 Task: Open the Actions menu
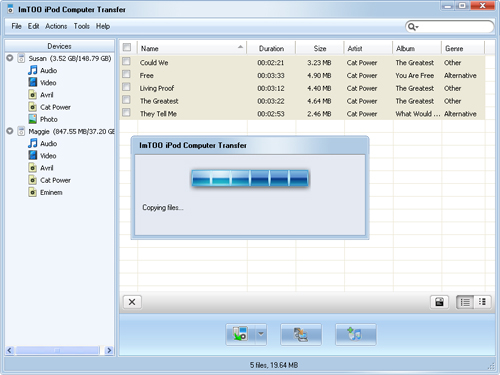tap(56, 26)
